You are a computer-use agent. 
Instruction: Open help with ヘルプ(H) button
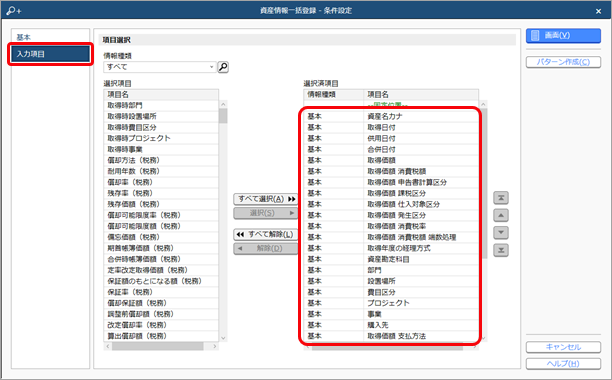click(563, 364)
